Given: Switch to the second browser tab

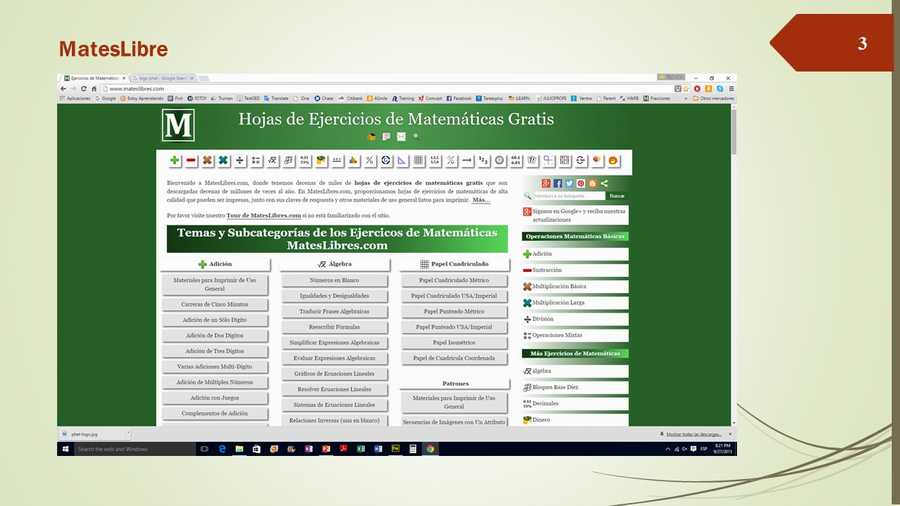Looking at the screenshot, I should click(x=163, y=78).
